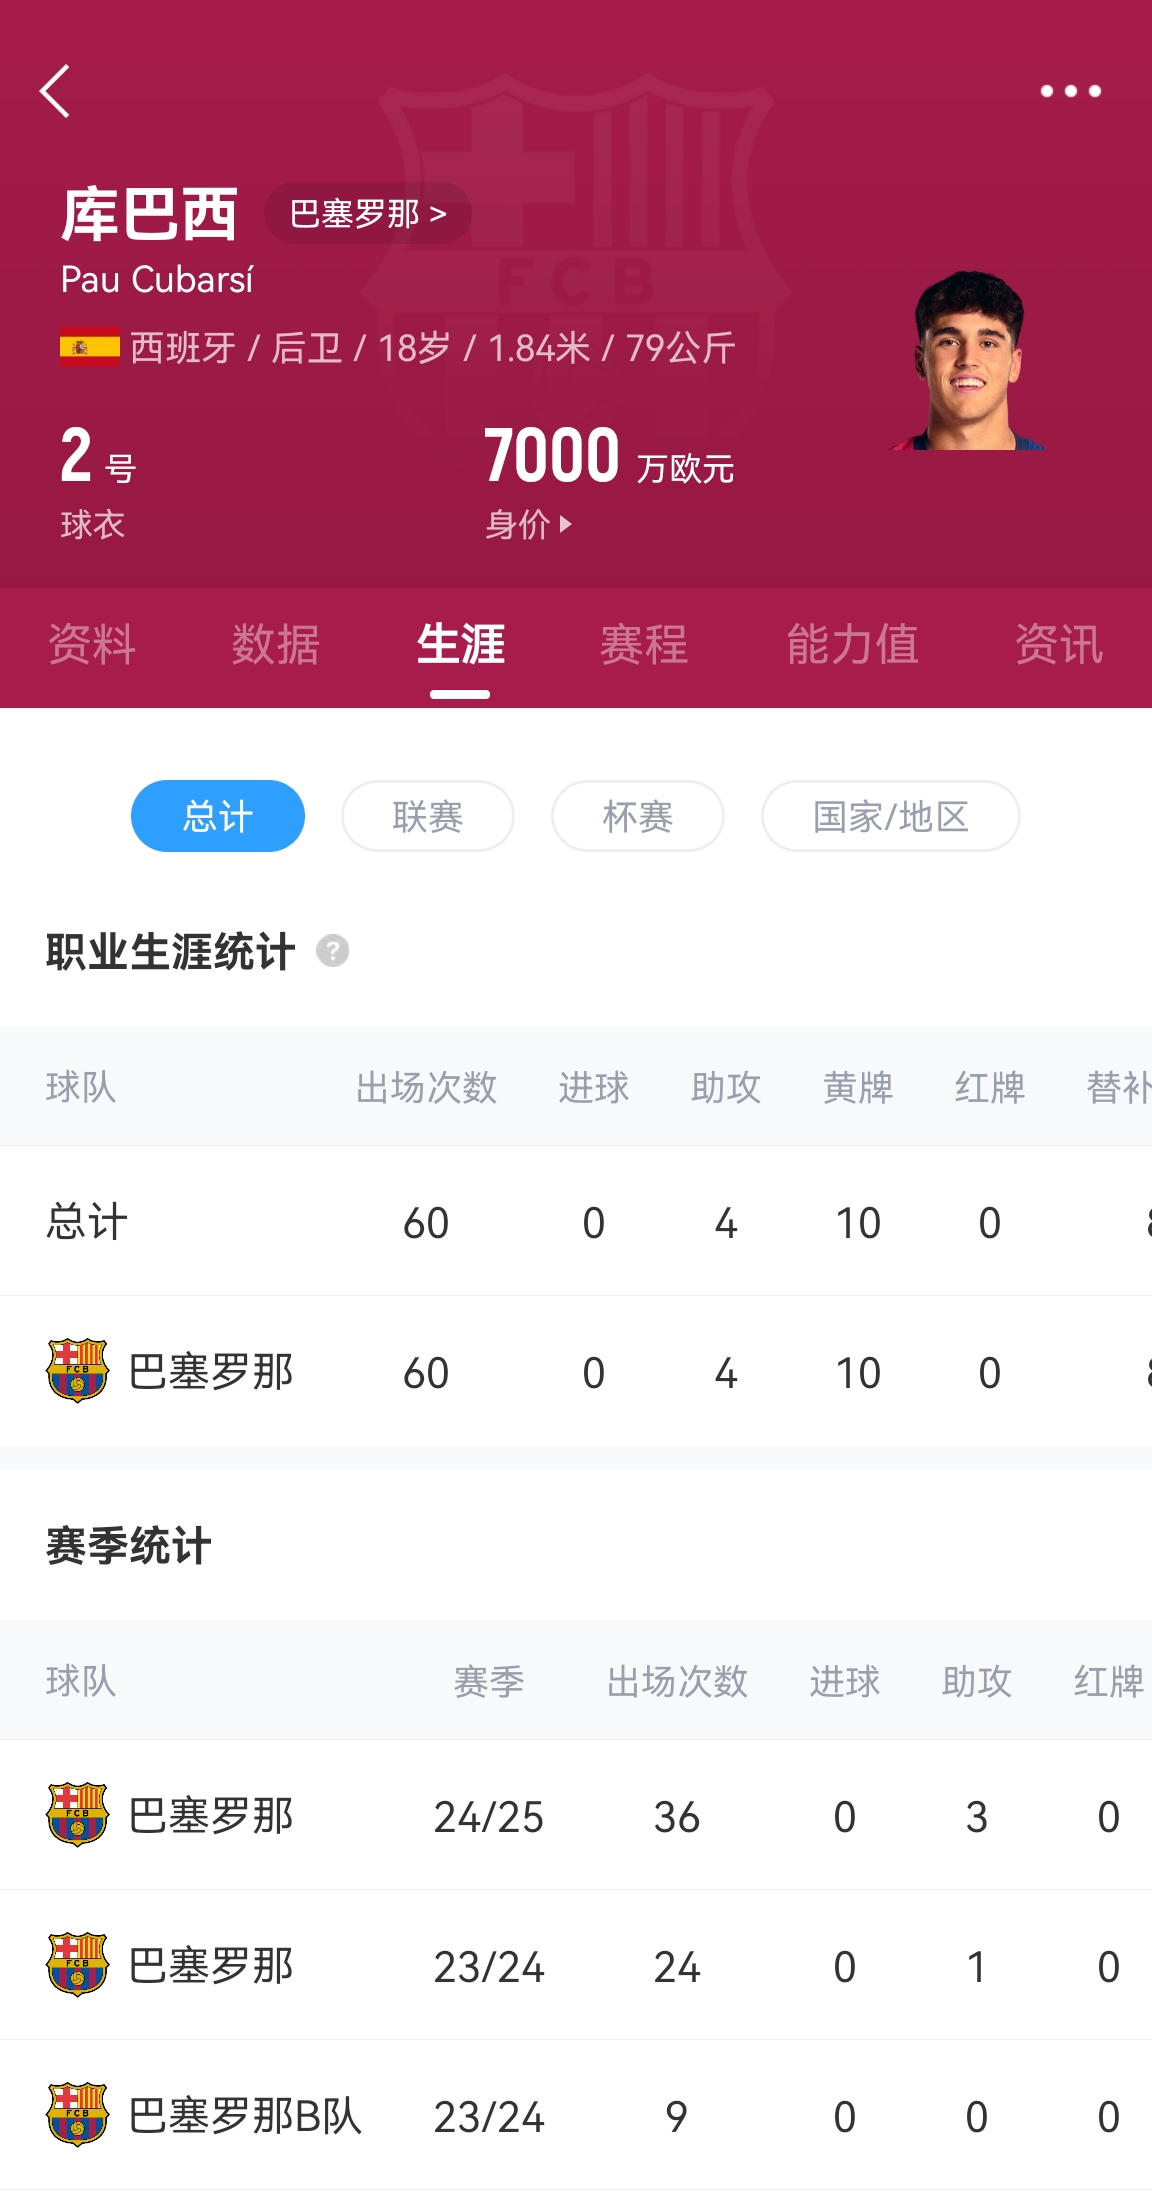Open the 巴塞罗那 club chip
Screen dimensions: 1152x2194
coord(367,214)
